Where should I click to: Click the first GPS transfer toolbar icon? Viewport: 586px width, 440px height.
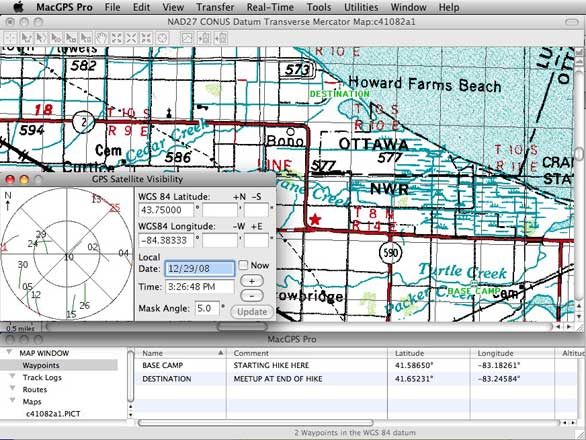204,38
